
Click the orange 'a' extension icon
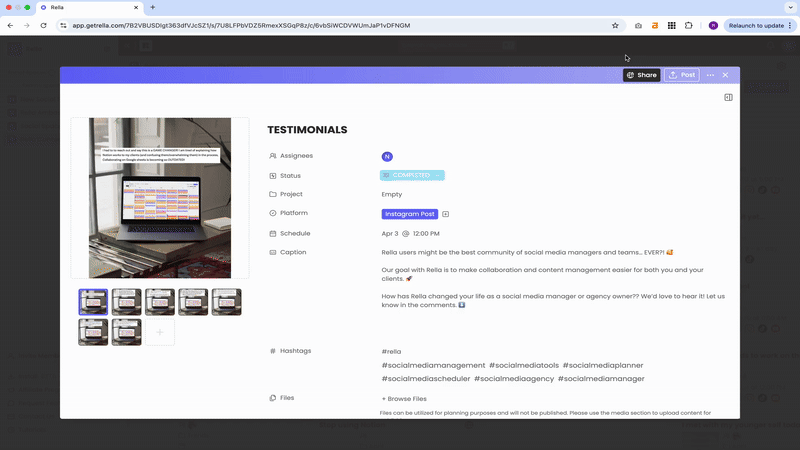[655, 26]
